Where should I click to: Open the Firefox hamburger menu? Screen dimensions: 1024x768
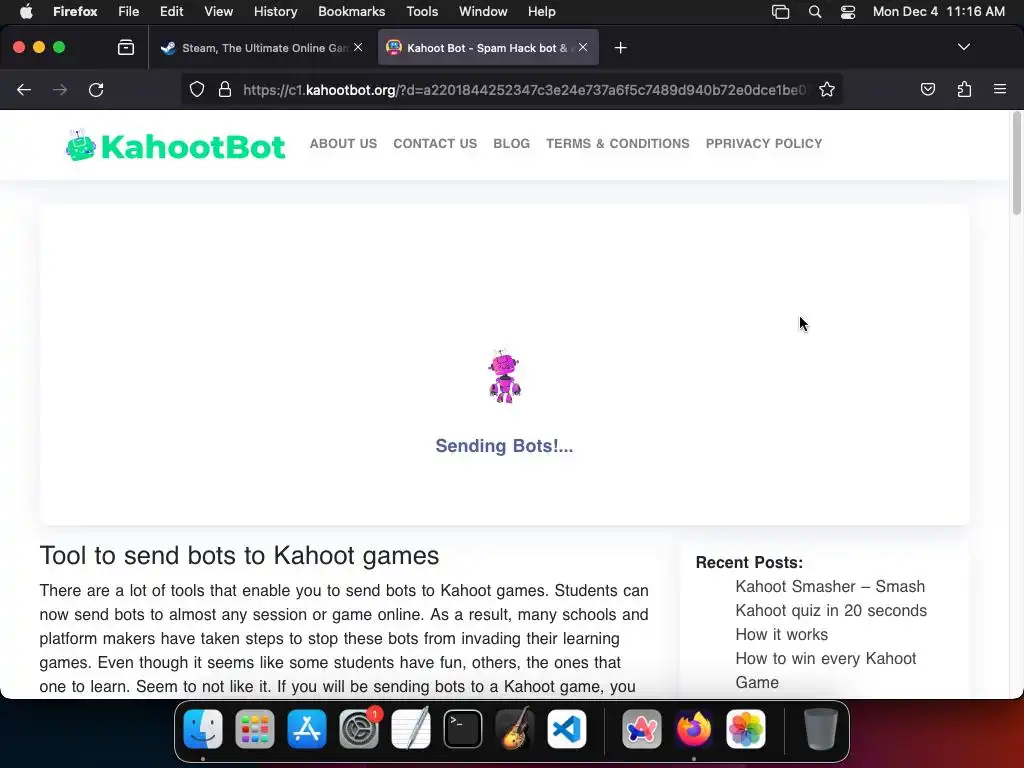(1000, 89)
